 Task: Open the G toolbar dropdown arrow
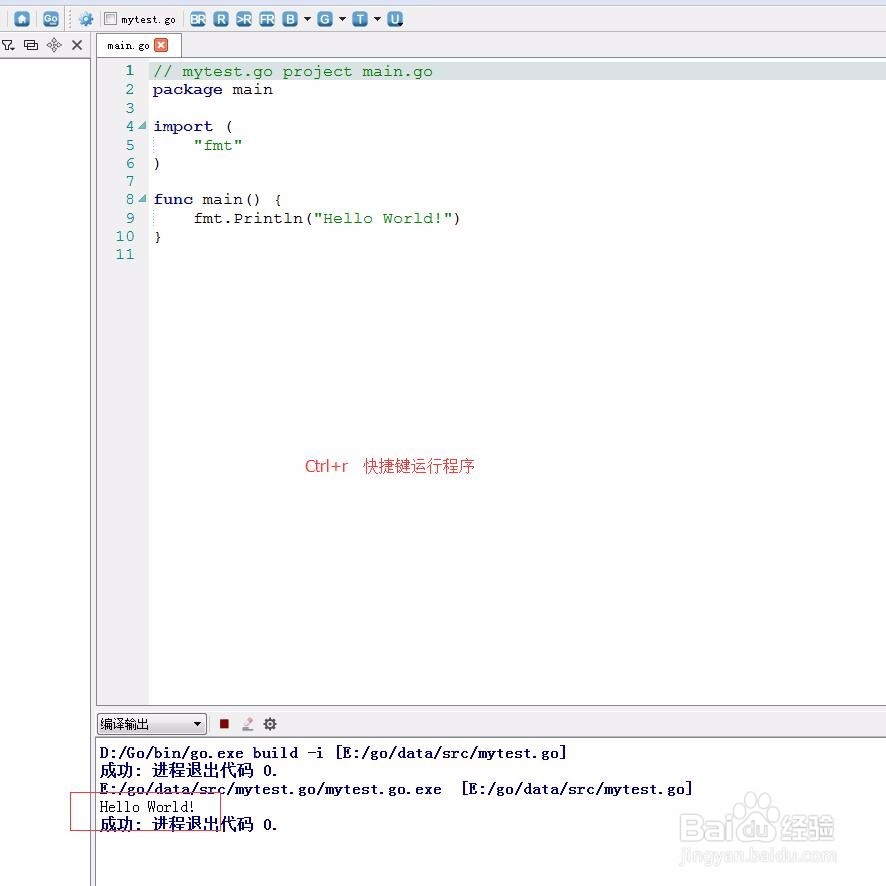342,19
